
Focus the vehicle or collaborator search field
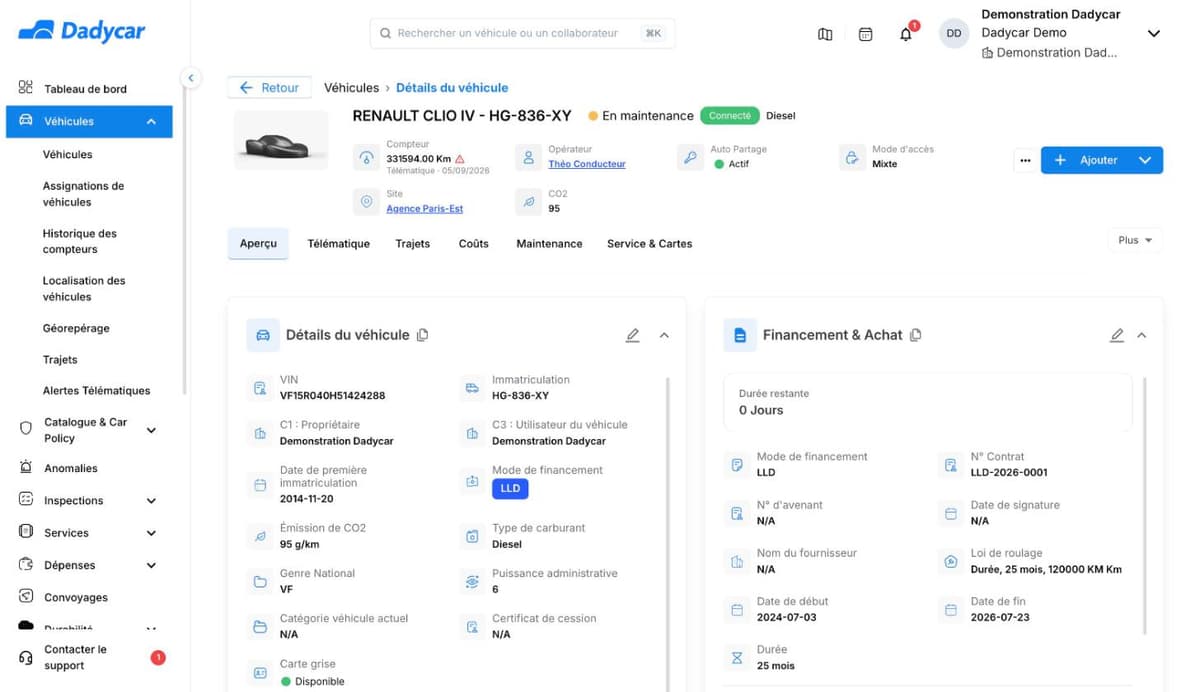pyautogui.click(x=523, y=33)
